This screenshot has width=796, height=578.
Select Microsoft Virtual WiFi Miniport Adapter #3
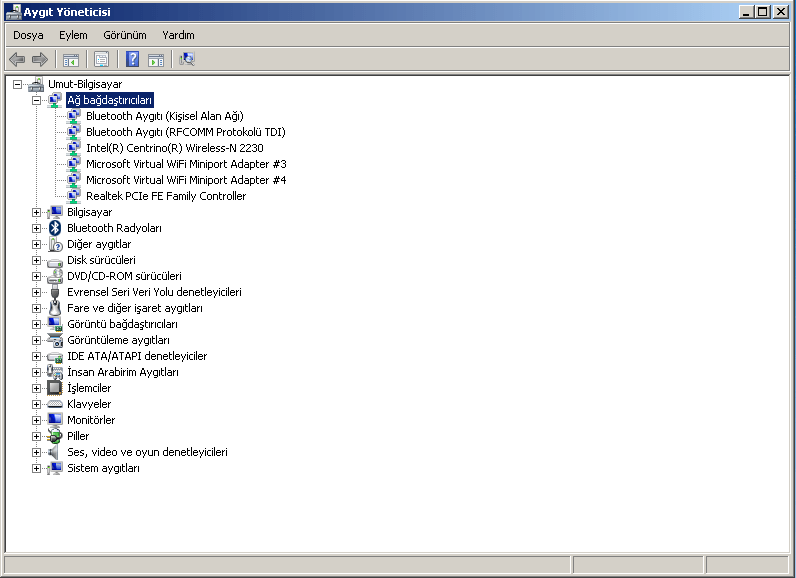click(x=186, y=164)
